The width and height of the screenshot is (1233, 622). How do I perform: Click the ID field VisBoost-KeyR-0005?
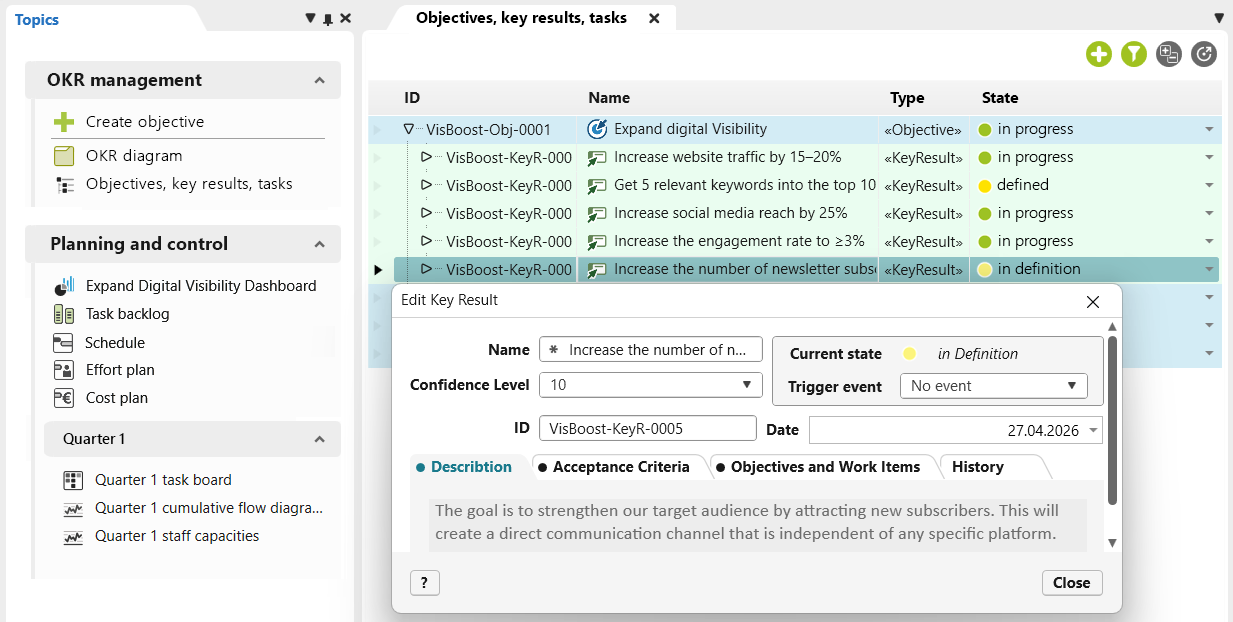pos(648,428)
